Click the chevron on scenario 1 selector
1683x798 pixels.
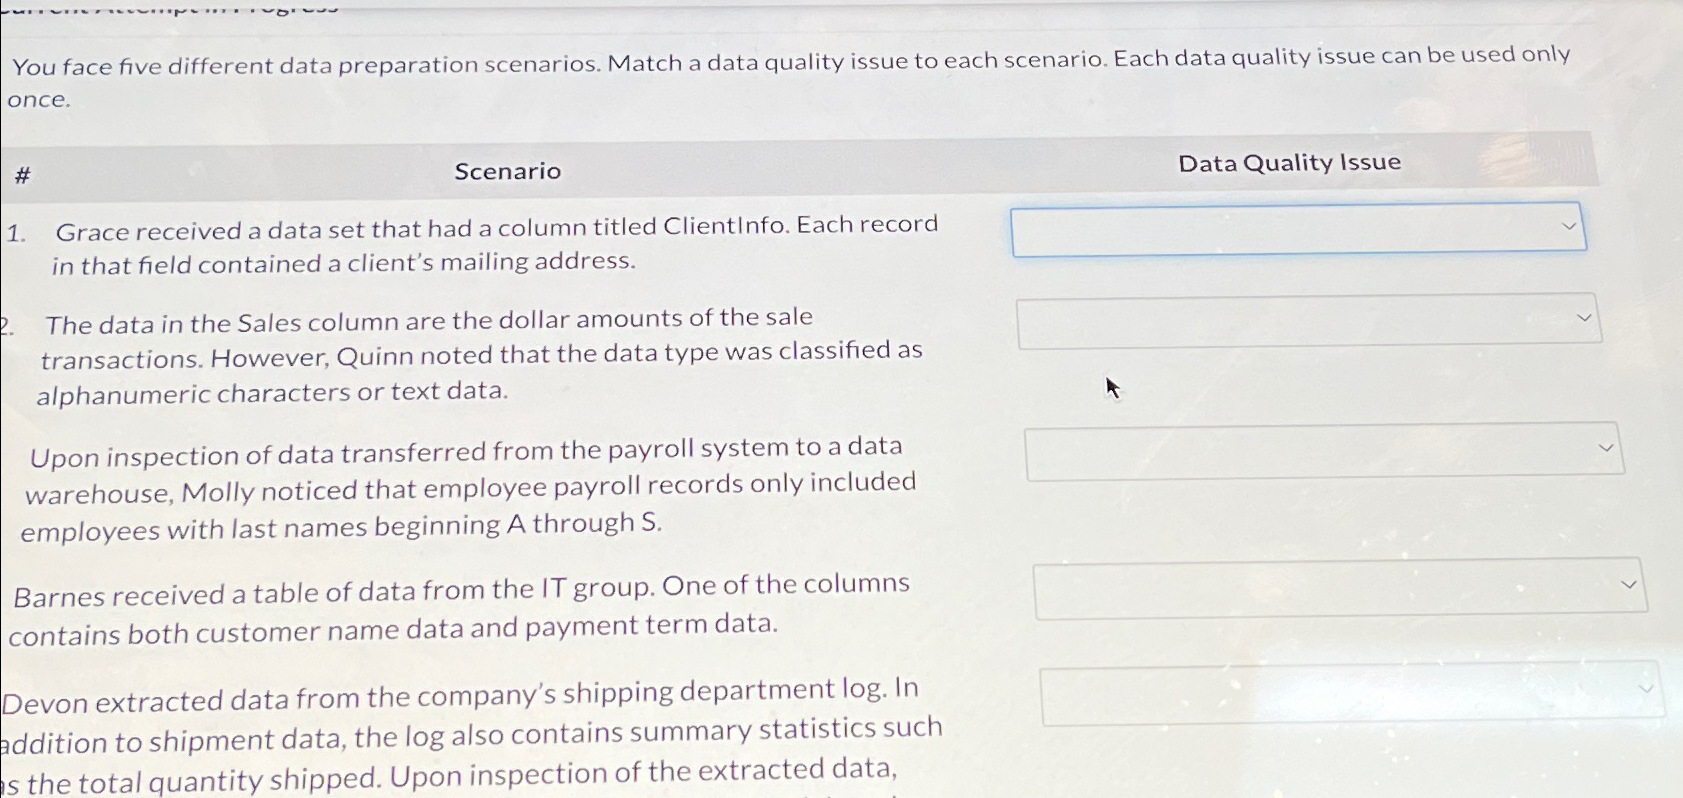[1569, 227]
